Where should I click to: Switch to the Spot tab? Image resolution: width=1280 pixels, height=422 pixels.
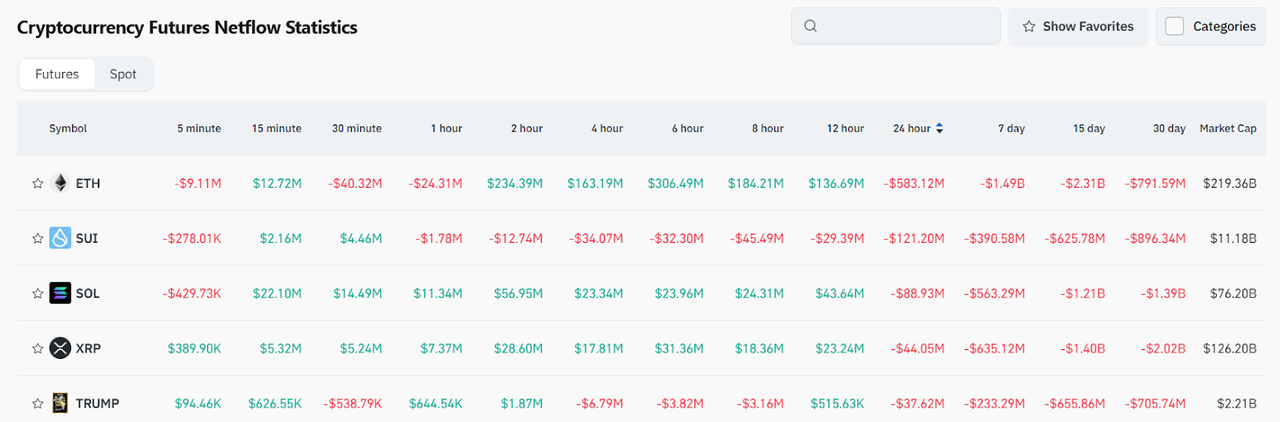(123, 74)
